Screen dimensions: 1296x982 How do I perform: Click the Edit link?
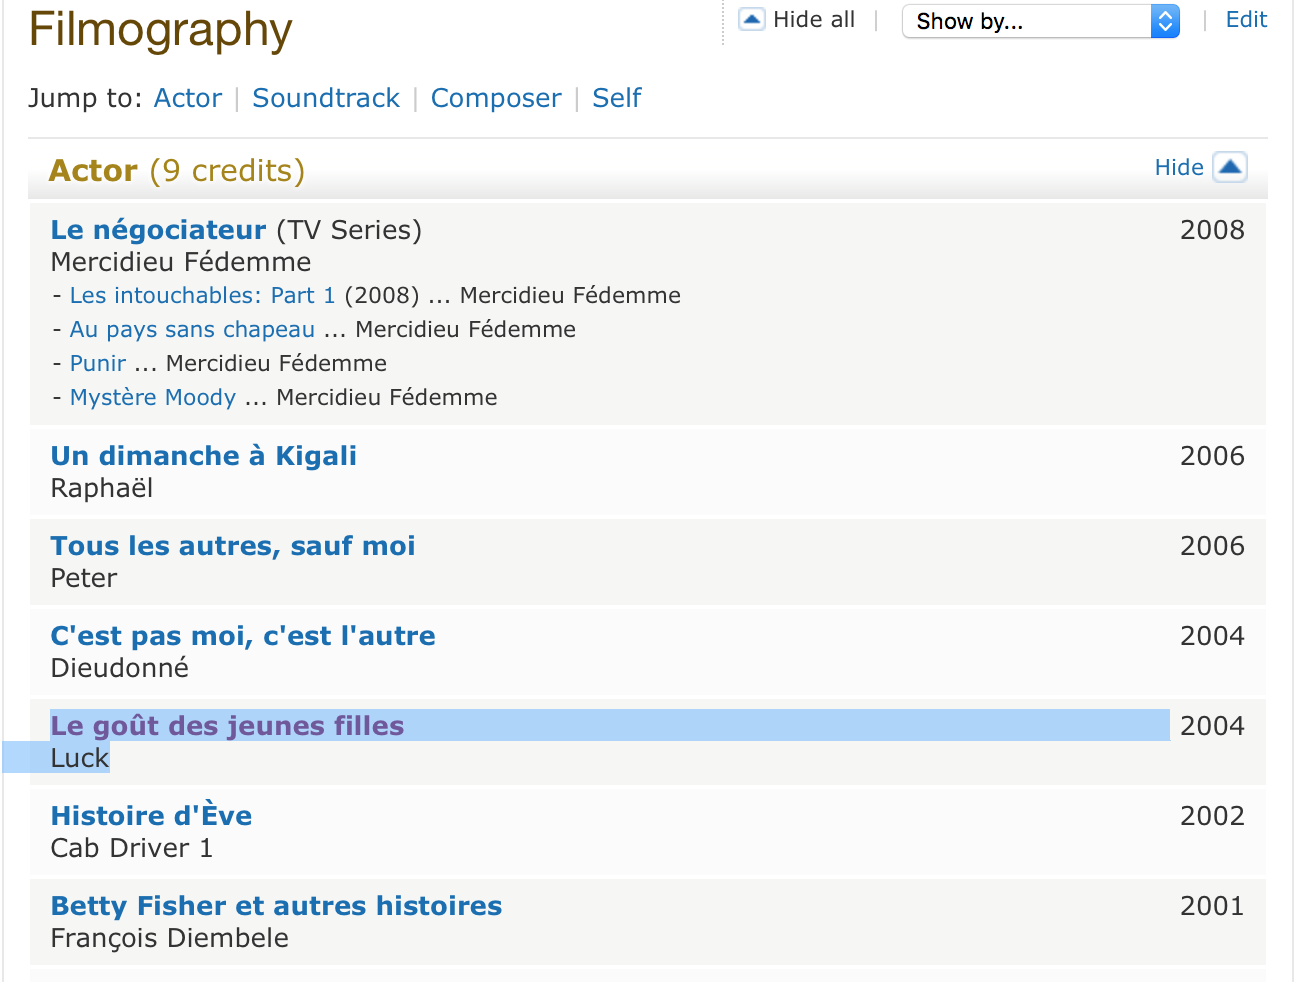[x=1246, y=20]
